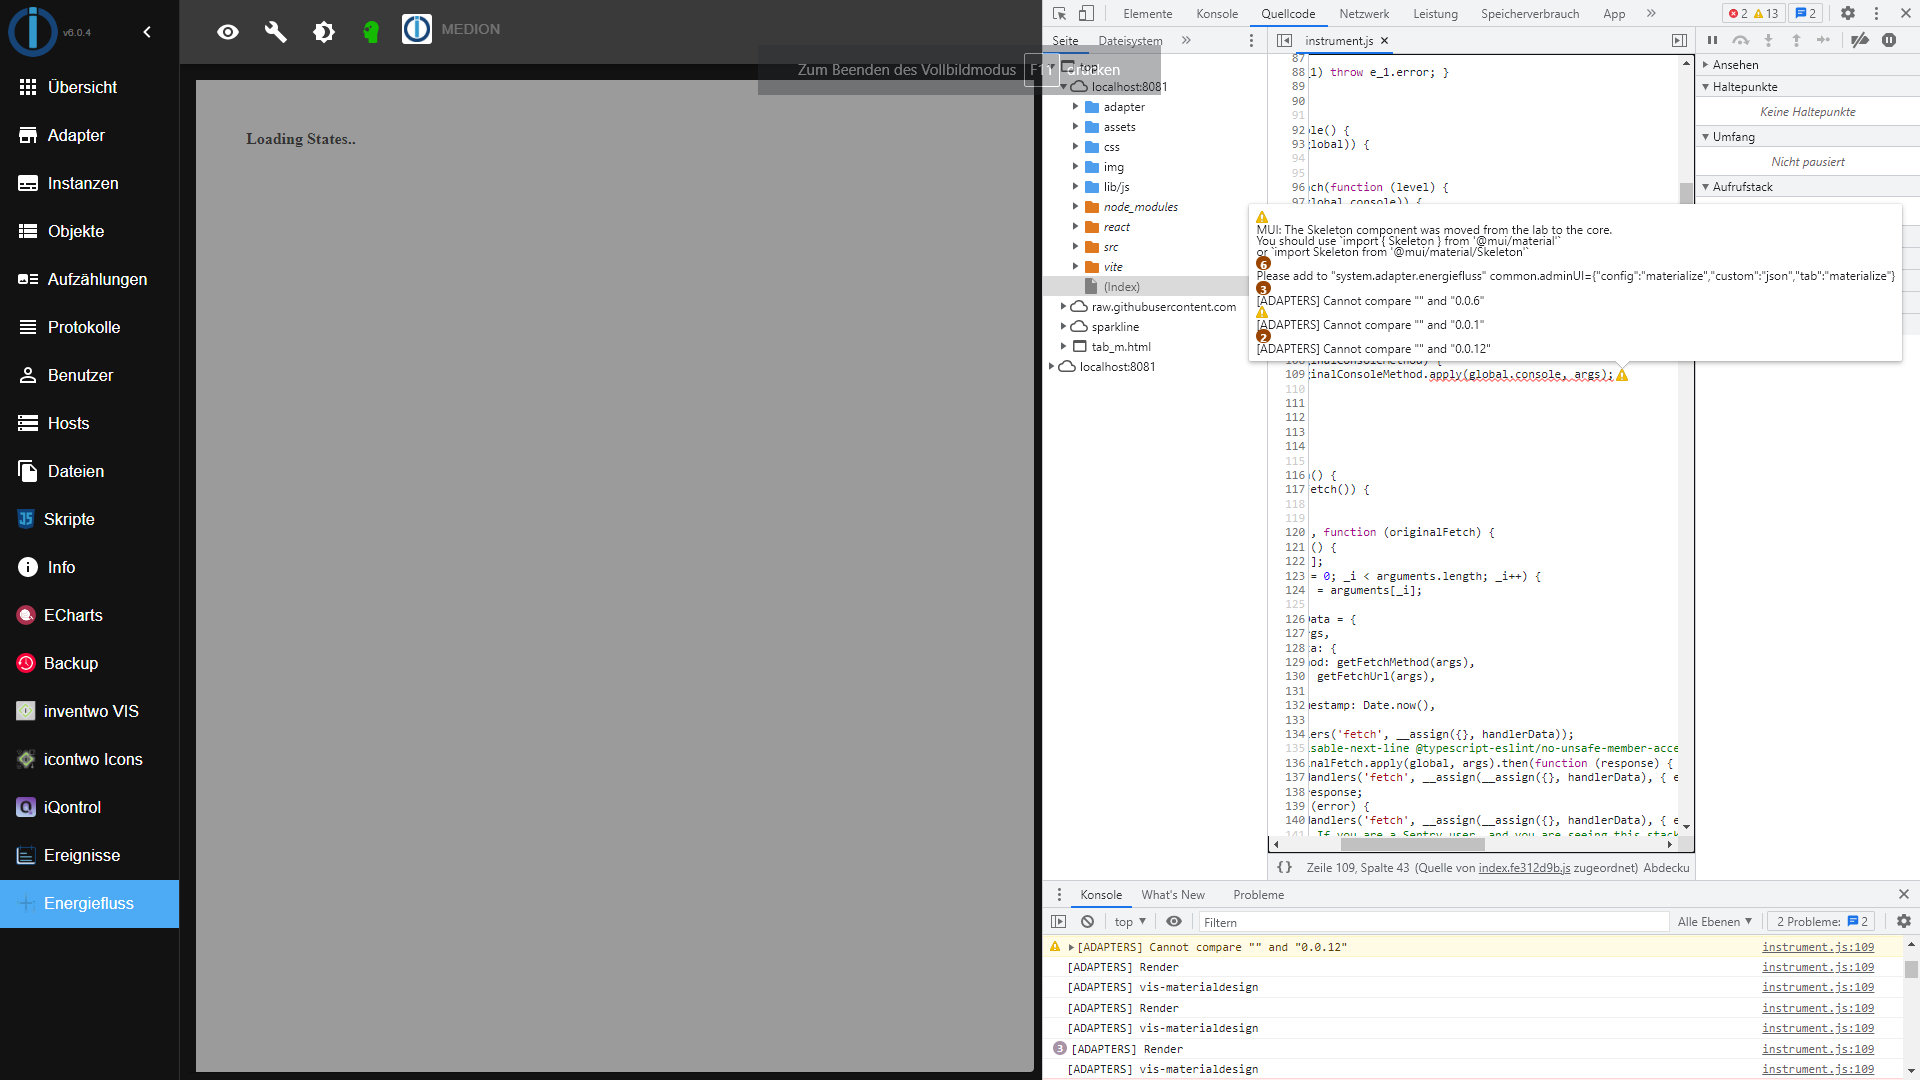Click the Probleme tab in console panel
The image size is (1920, 1080).
(1258, 894)
